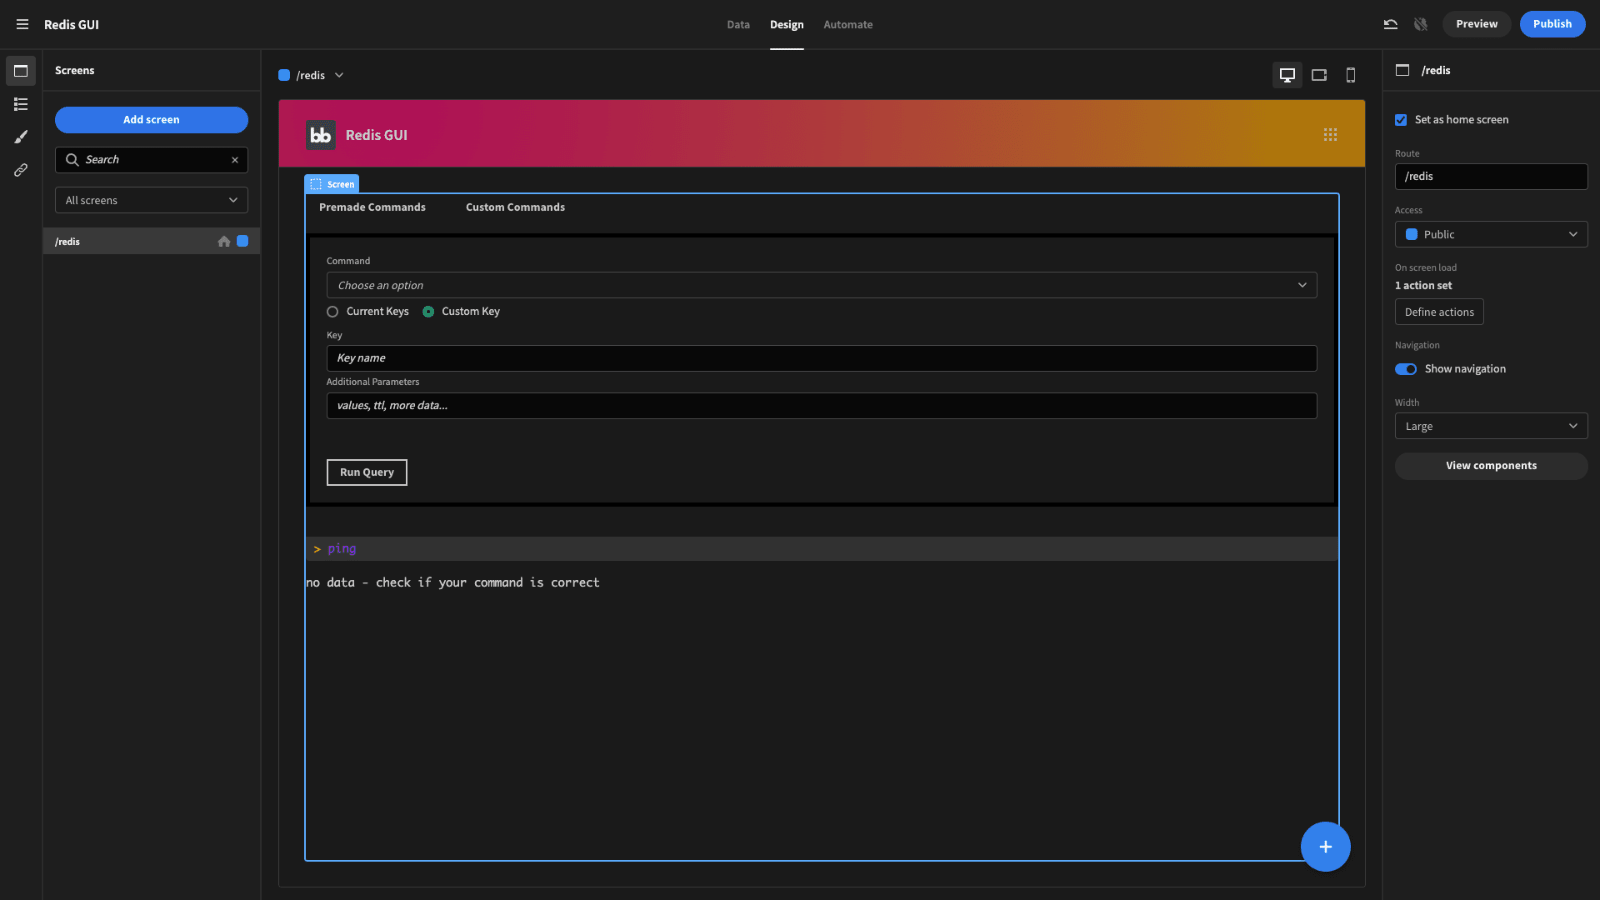Open the /redis screen selector dropdown

pos(311,75)
